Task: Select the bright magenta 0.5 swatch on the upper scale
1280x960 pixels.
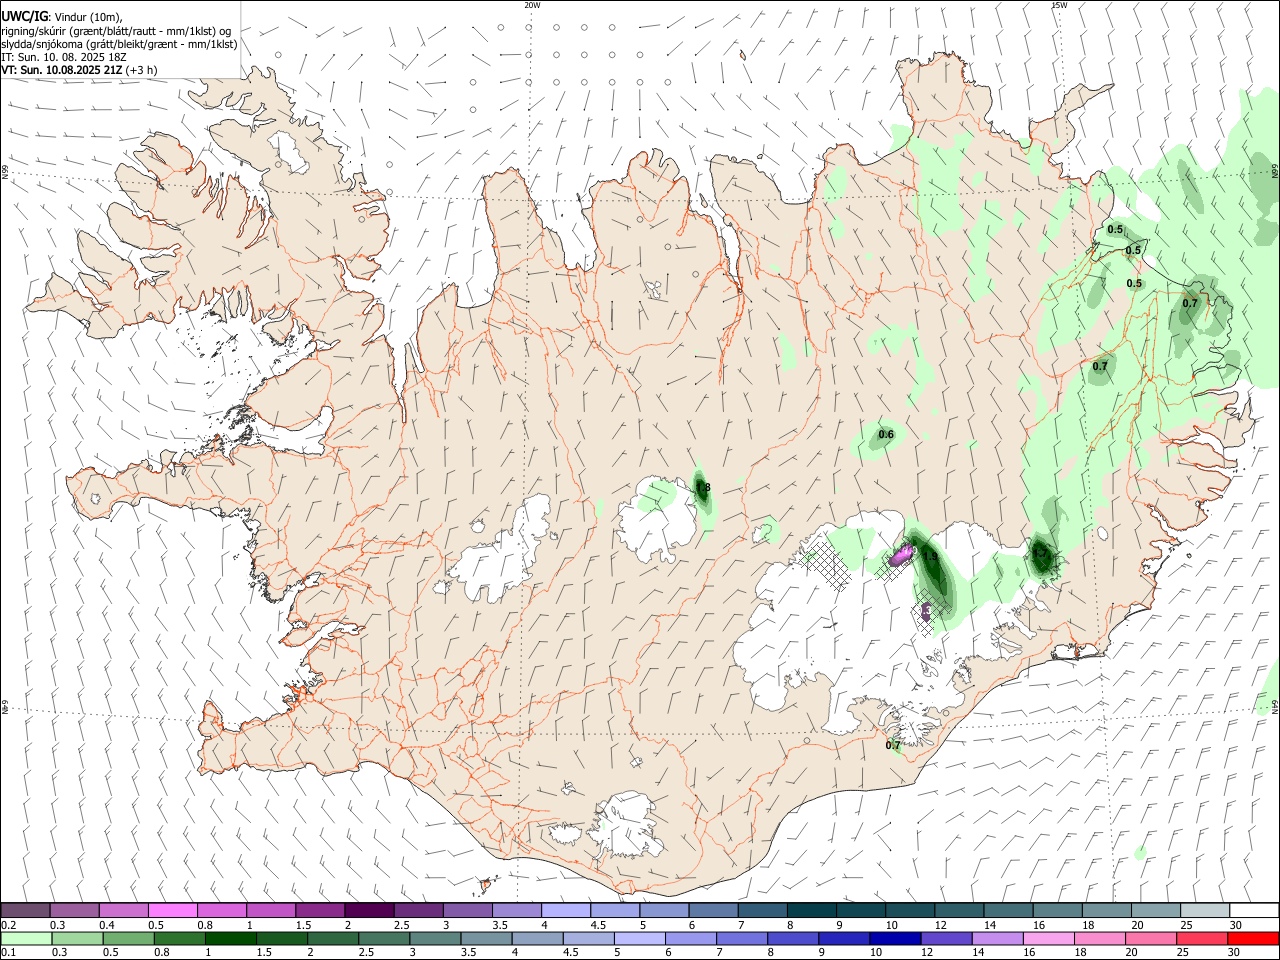Action: [x=173, y=911]
